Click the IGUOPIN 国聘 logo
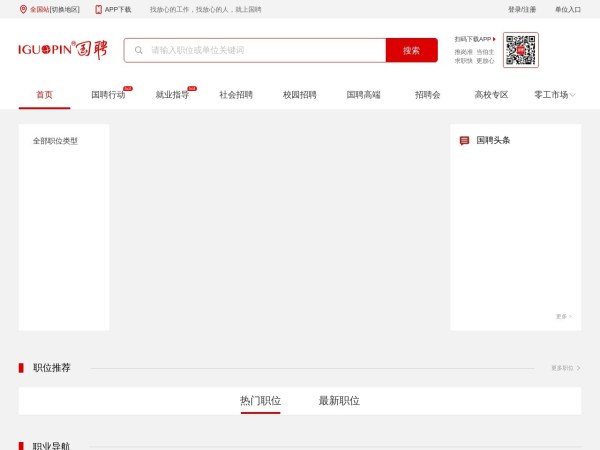 point(61,50)
